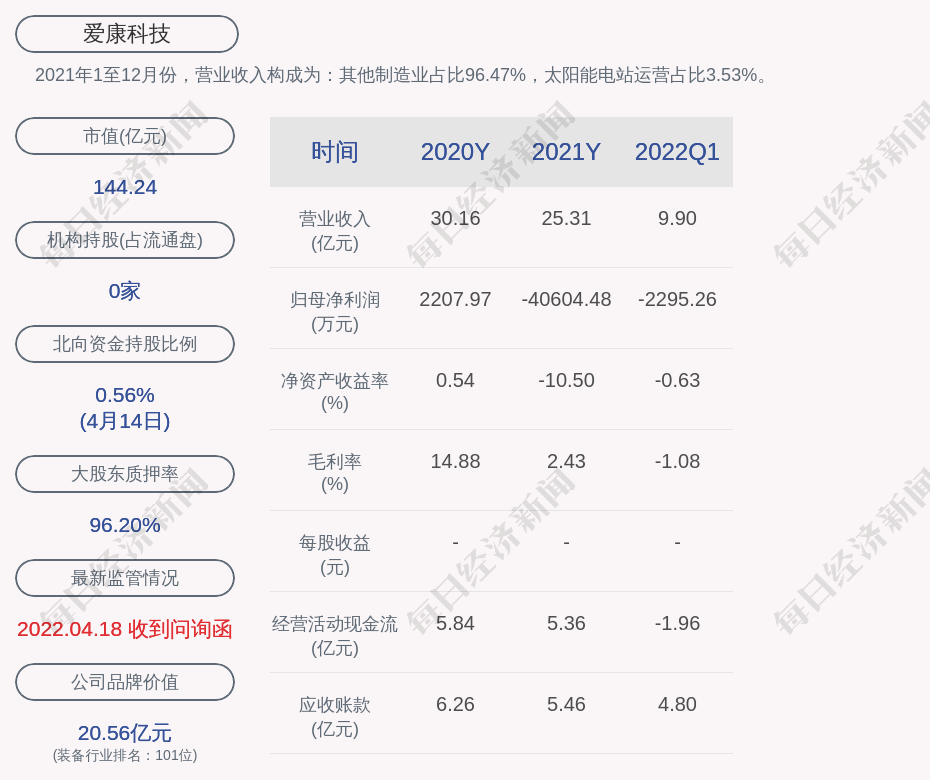Select revenue value 25.31
This screenshot has width=930, height=780.
coord(566,218)
